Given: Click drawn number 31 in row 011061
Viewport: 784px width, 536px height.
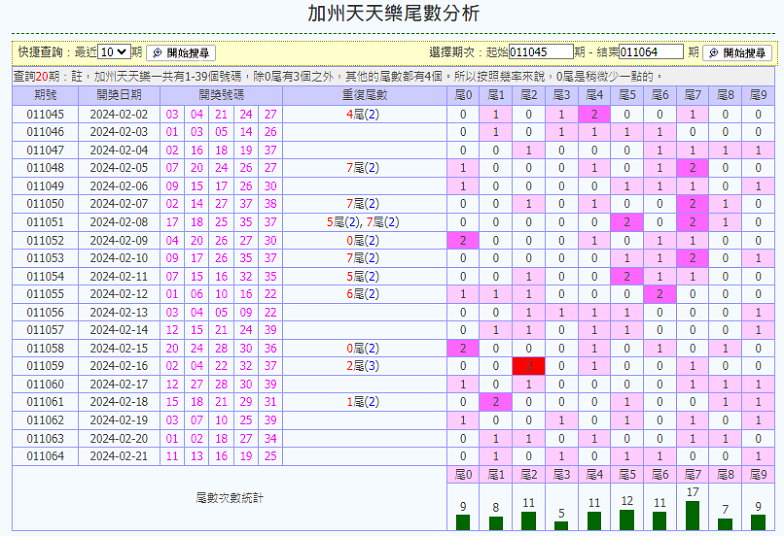Looking at the screenshot, I should pyautogui.click(x=270, y=402).
